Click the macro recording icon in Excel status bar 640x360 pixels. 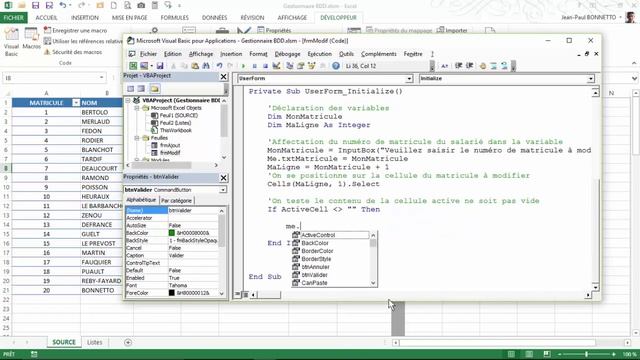[x=34, y=354]
